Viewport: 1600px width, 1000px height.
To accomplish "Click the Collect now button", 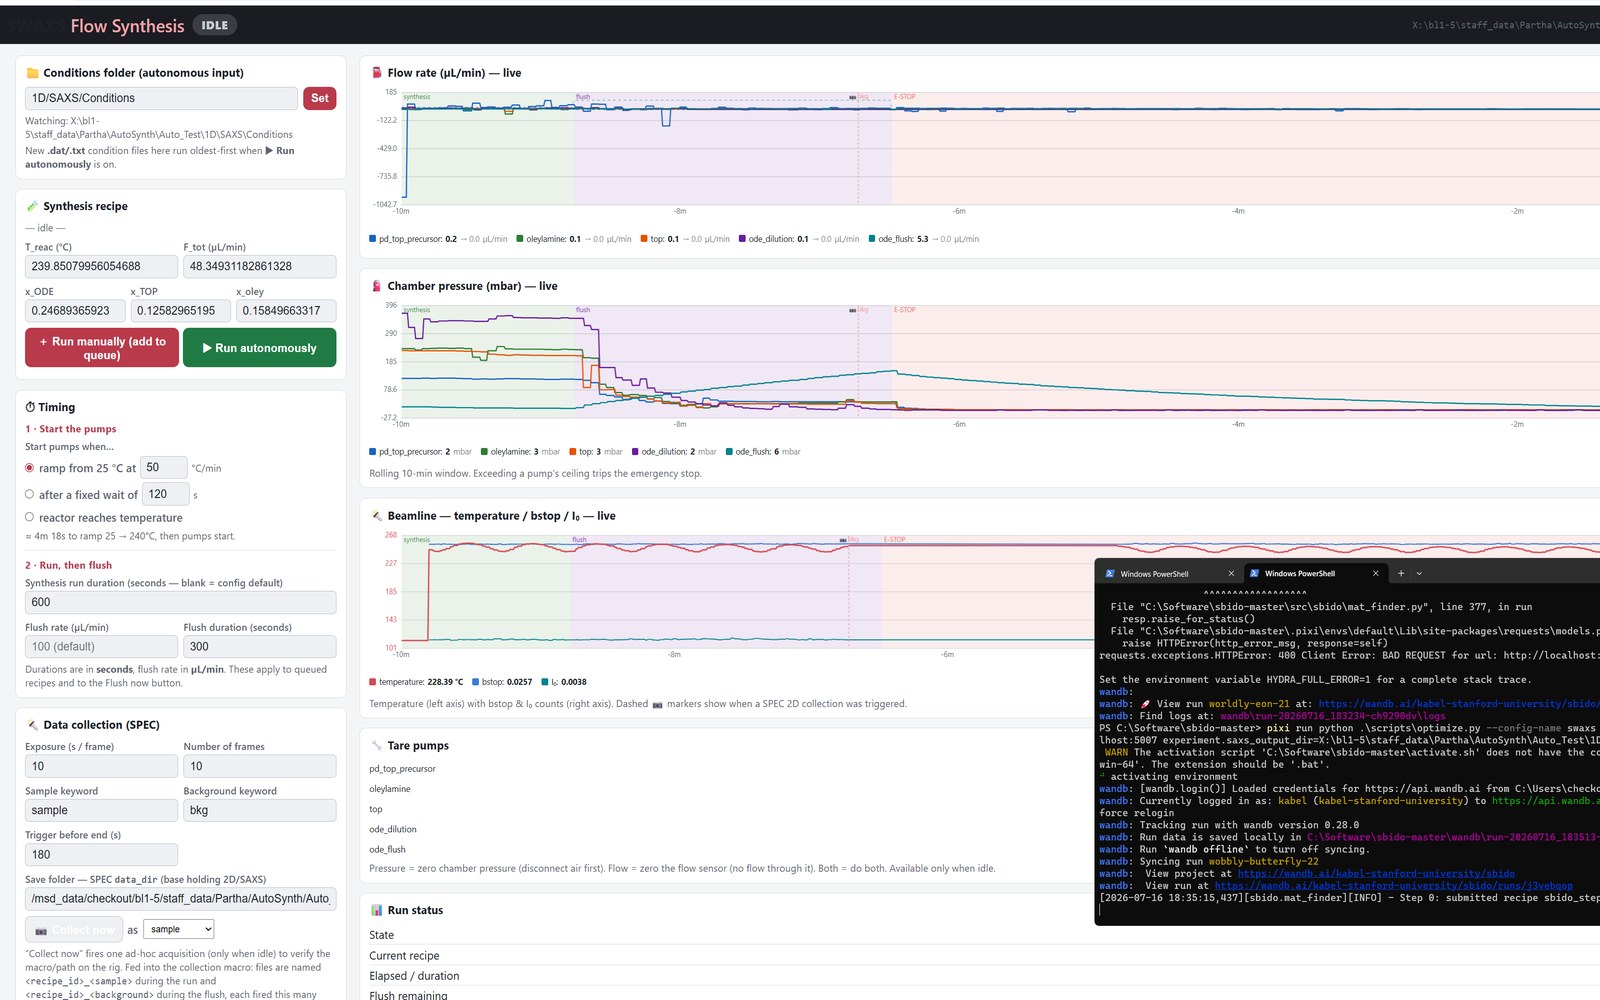I will click(74, 930).
